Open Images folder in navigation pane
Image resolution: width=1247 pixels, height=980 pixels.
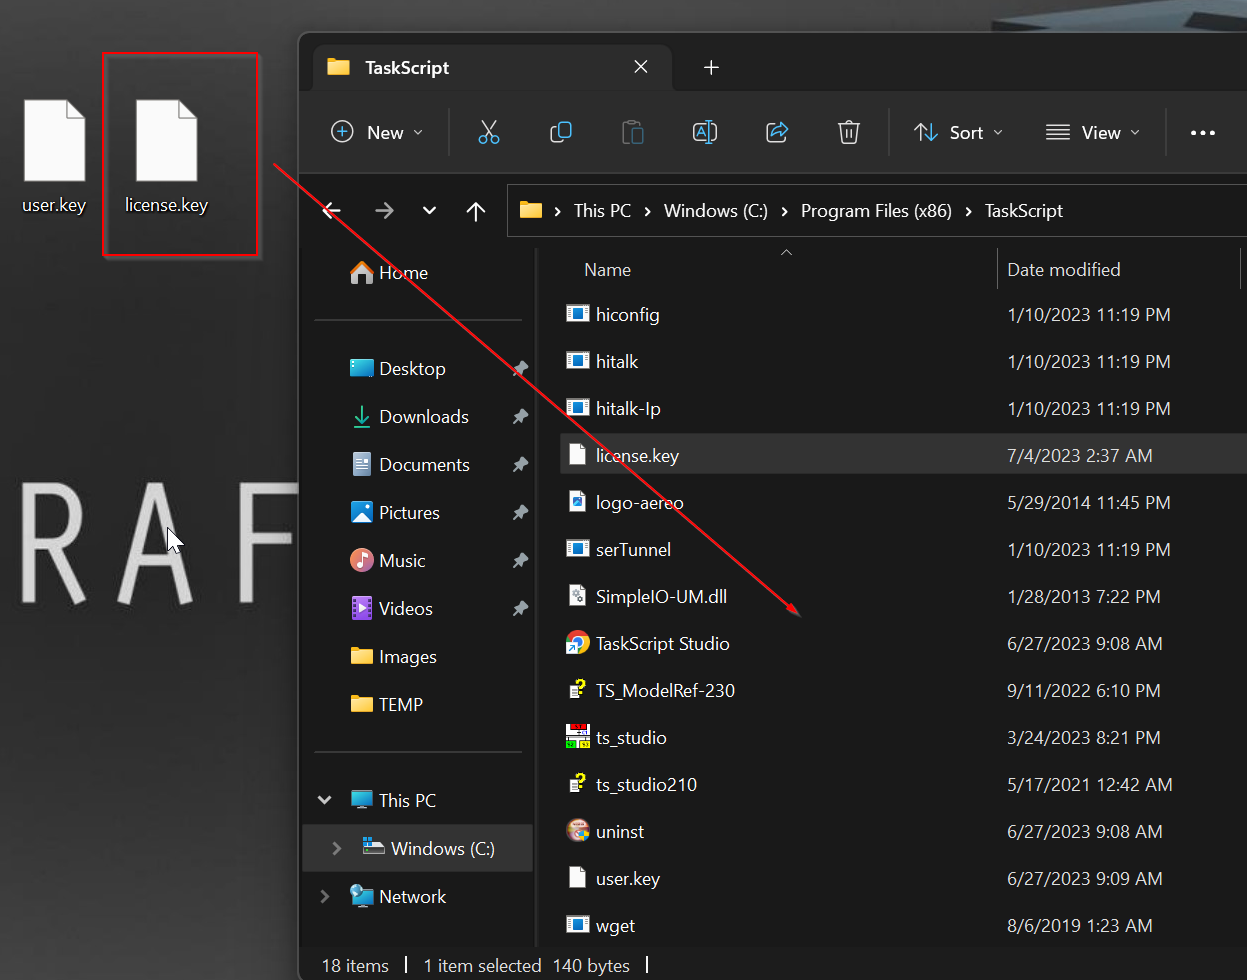(407, 656)
